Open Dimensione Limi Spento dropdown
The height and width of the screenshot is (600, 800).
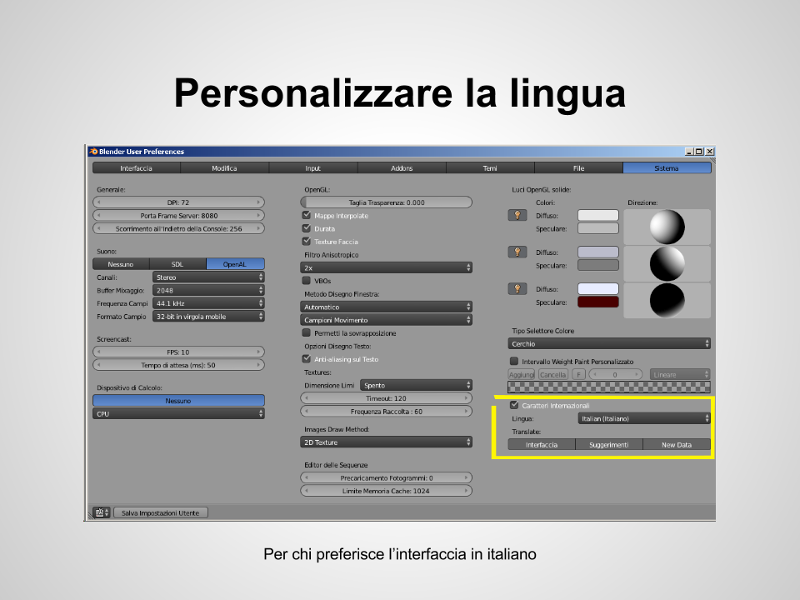pyautogui.click(x=416, y=385)
